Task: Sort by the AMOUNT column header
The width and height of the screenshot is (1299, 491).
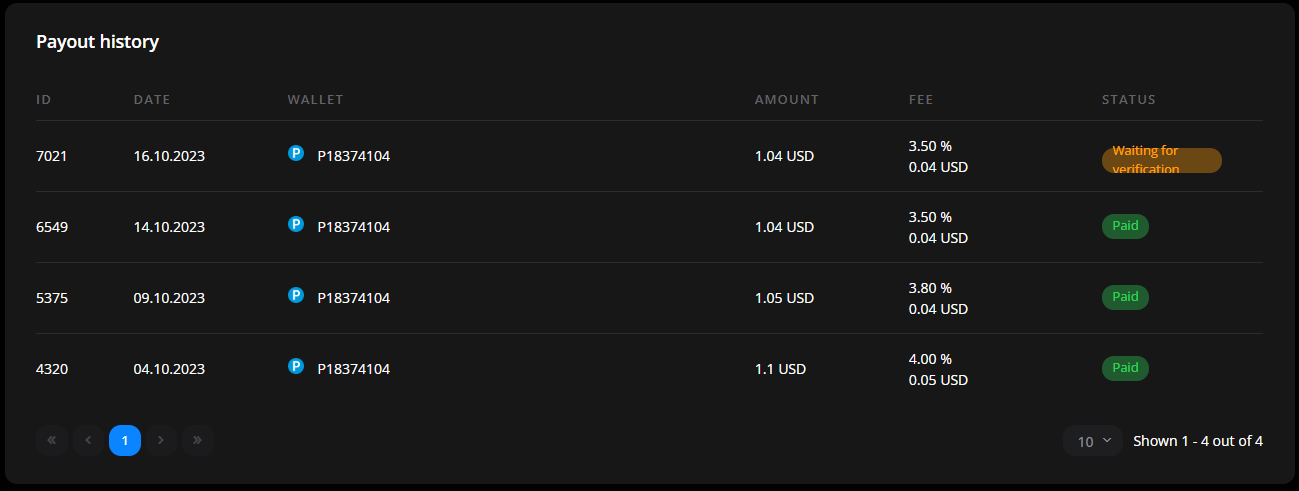Action: tap(786, 100)
